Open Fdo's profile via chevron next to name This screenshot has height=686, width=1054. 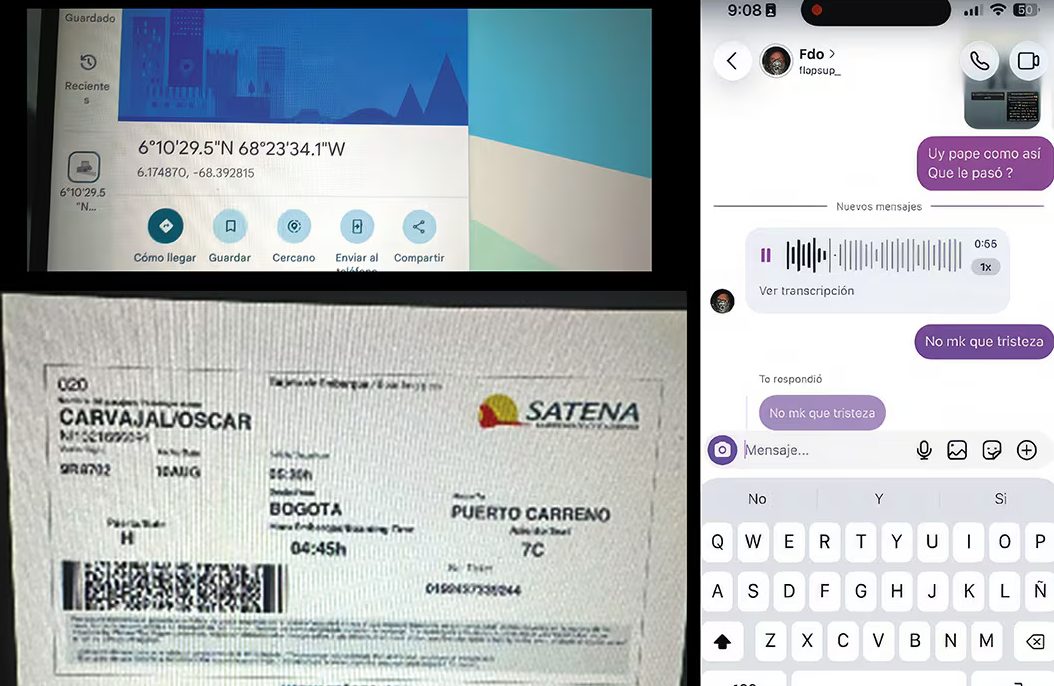832,54
